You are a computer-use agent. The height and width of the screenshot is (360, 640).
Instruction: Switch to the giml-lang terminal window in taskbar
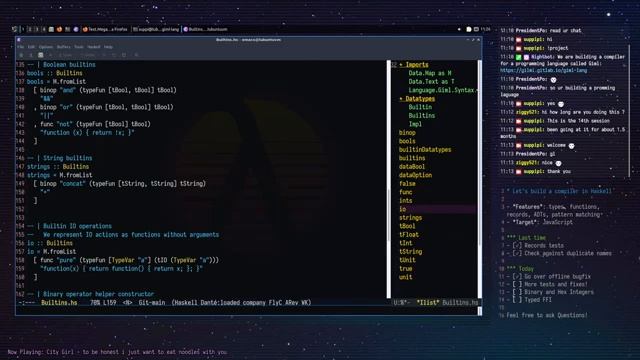pos(156,29)
